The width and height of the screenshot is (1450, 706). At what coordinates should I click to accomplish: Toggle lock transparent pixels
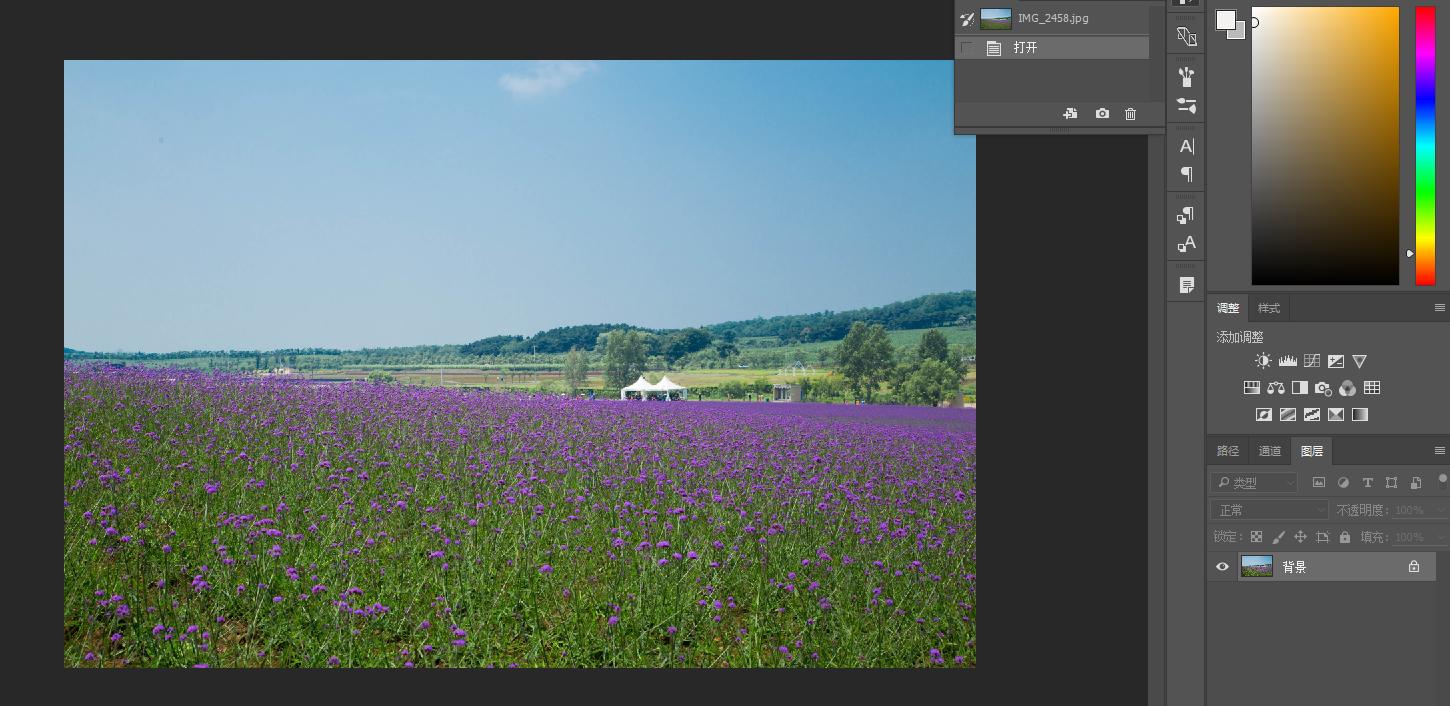tap(1256, 537)
